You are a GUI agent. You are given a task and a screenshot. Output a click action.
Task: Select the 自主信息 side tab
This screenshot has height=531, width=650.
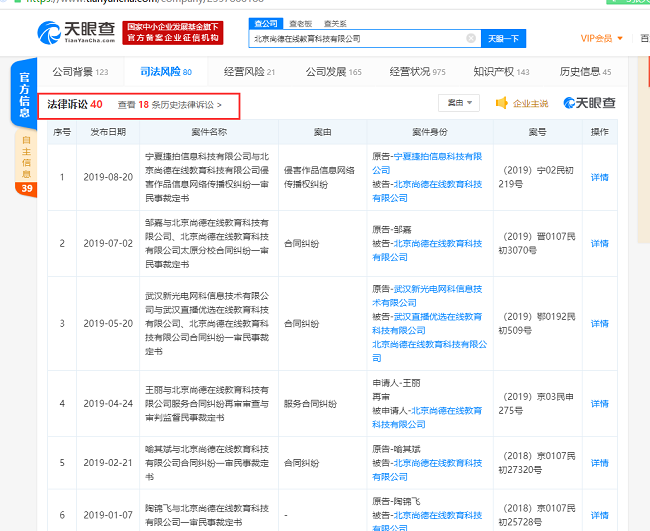[26, 157]
